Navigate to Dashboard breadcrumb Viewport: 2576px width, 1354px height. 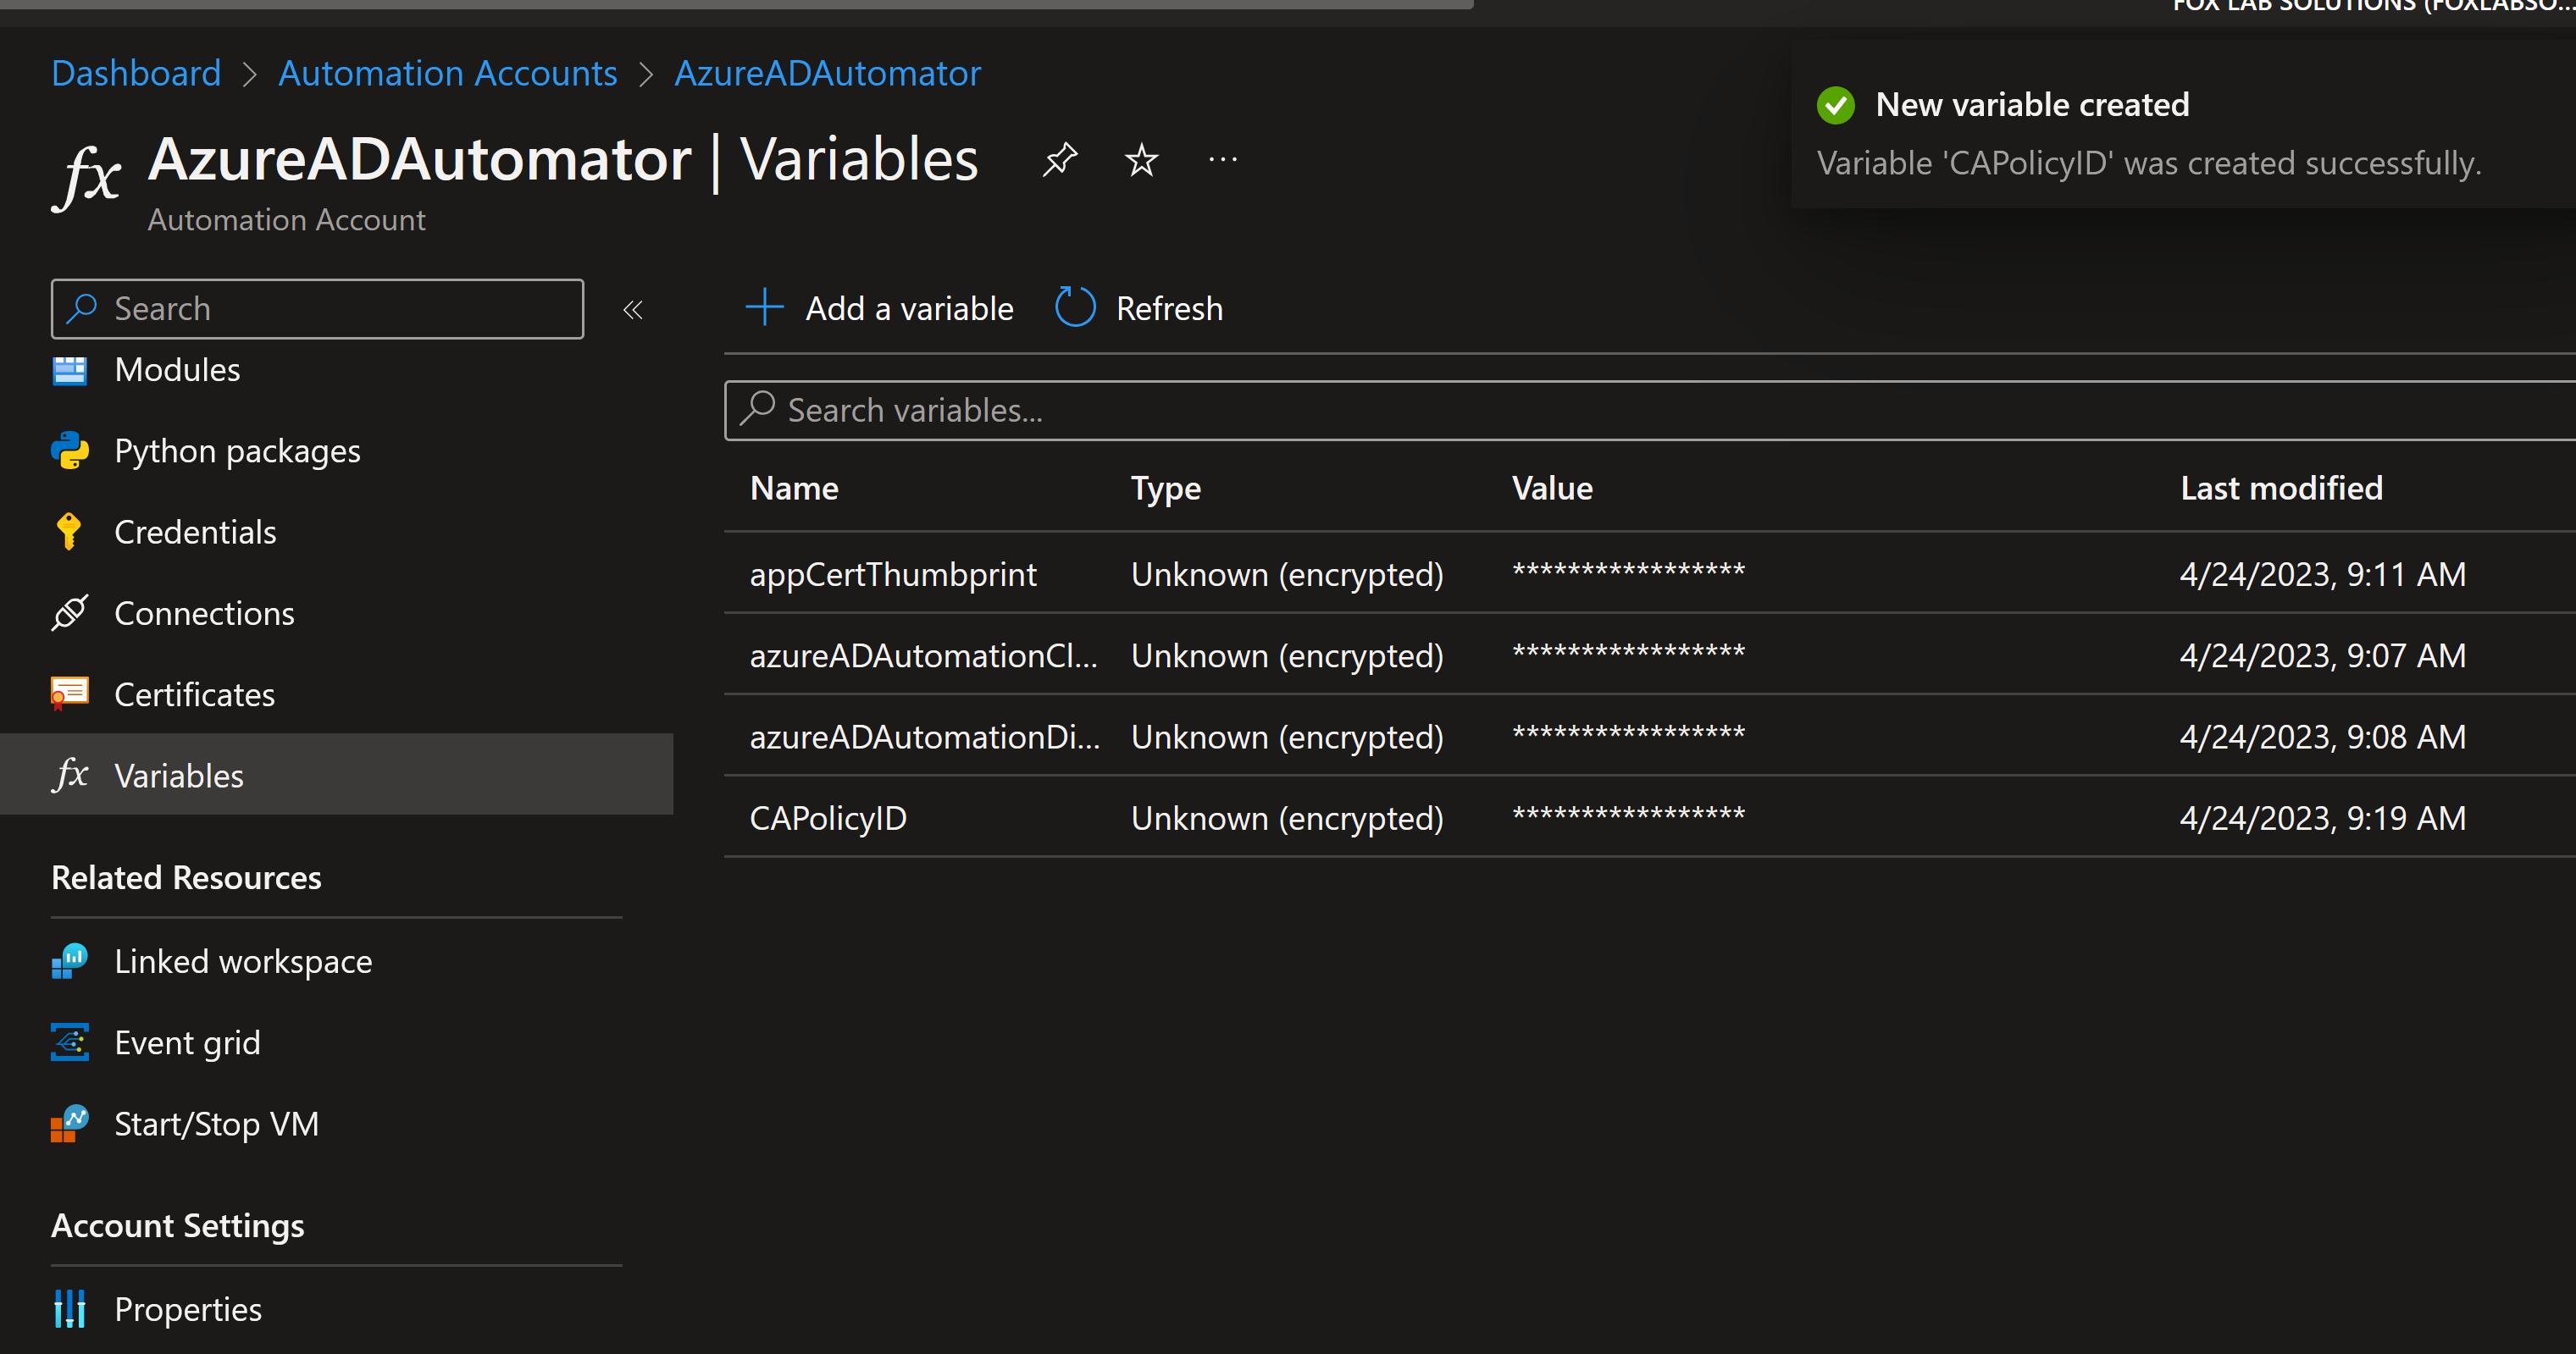pos(136,73)
